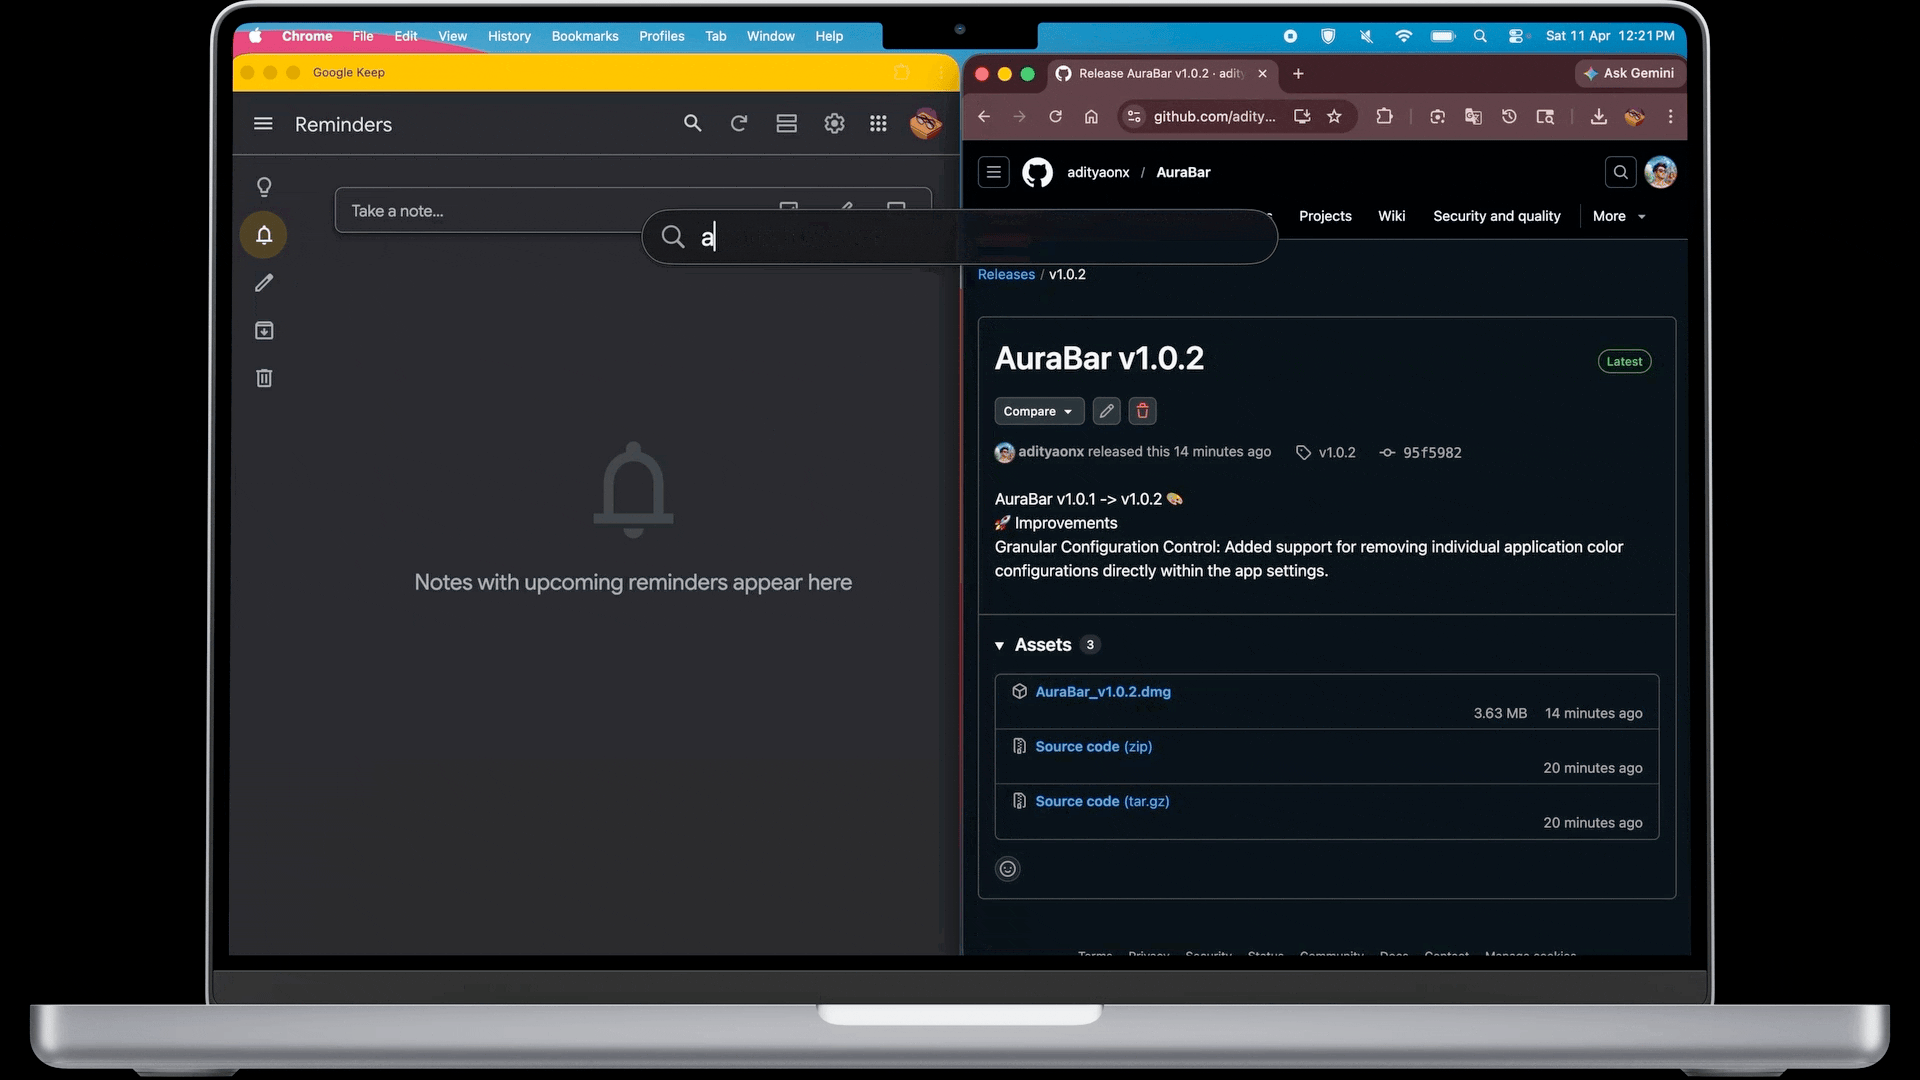The width and height of the screenshot is (1920, 1080).
Task: Switch Keep to list view
Action: (x=787, y=124)
